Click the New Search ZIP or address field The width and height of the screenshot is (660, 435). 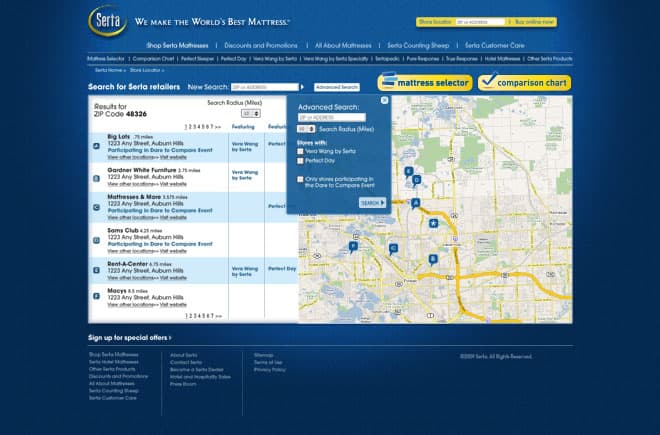(265, 87)
